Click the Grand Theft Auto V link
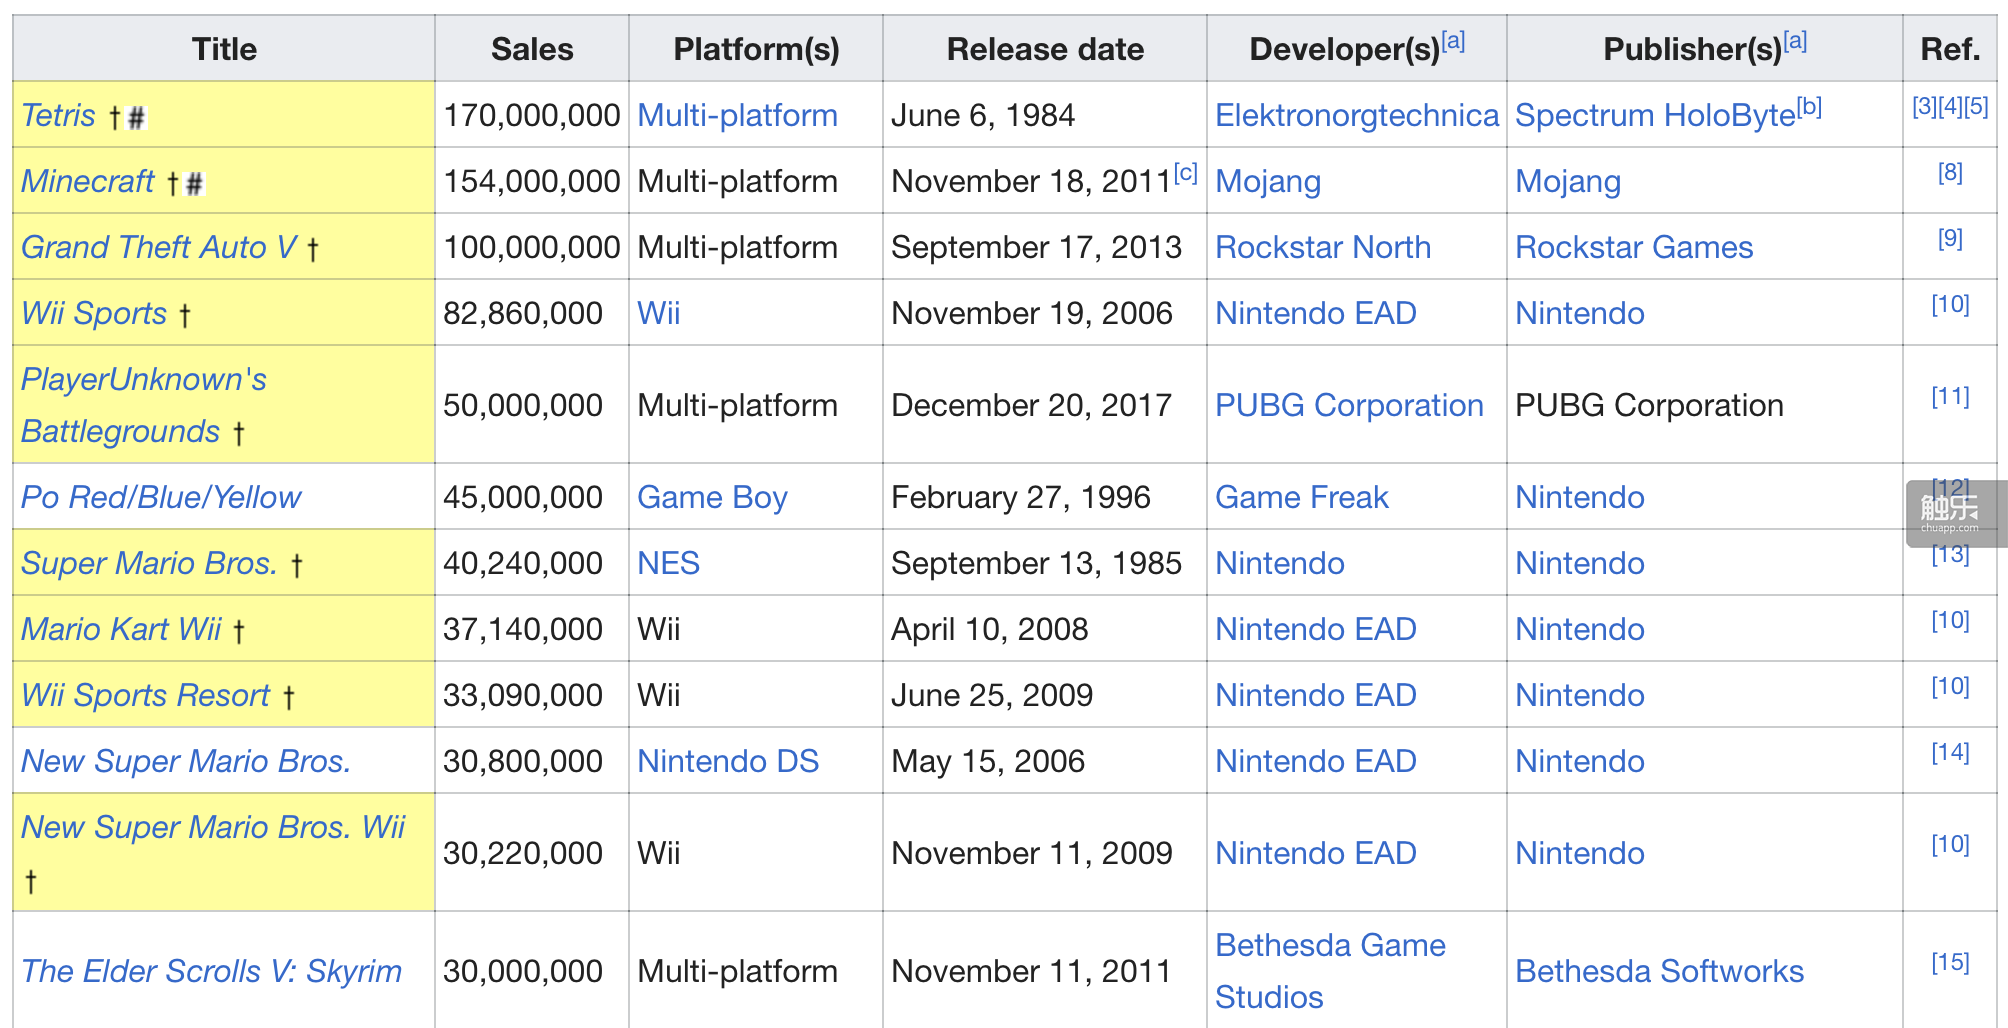The width and height of the screenshot is (2008, 1028). (x=159, y=248)
